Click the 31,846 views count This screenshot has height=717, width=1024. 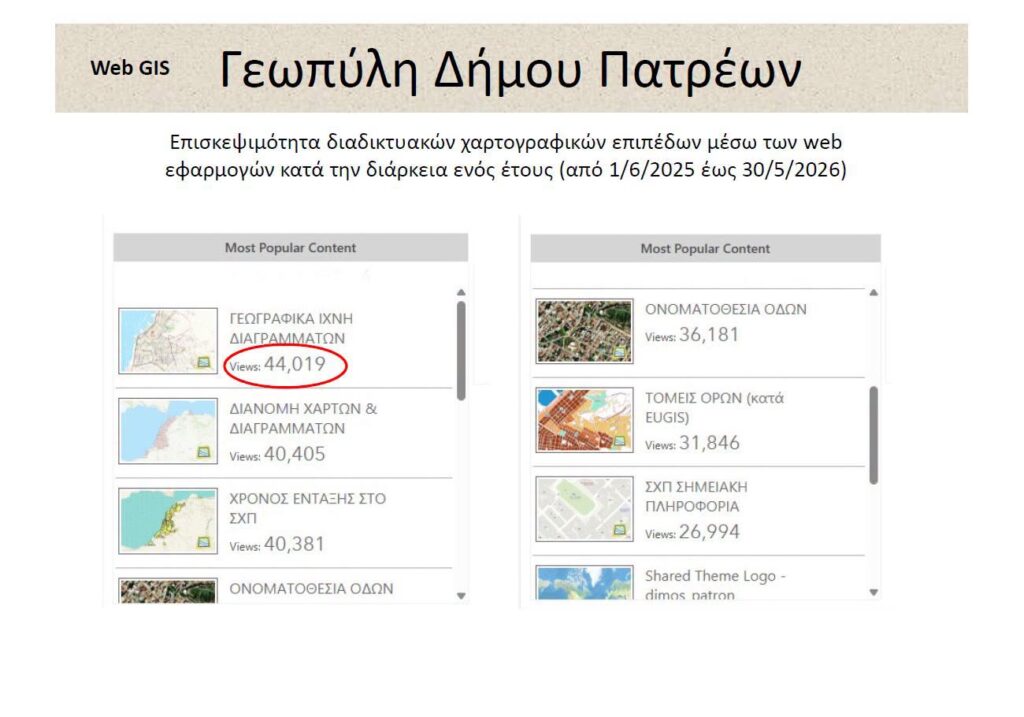[709, 443]
